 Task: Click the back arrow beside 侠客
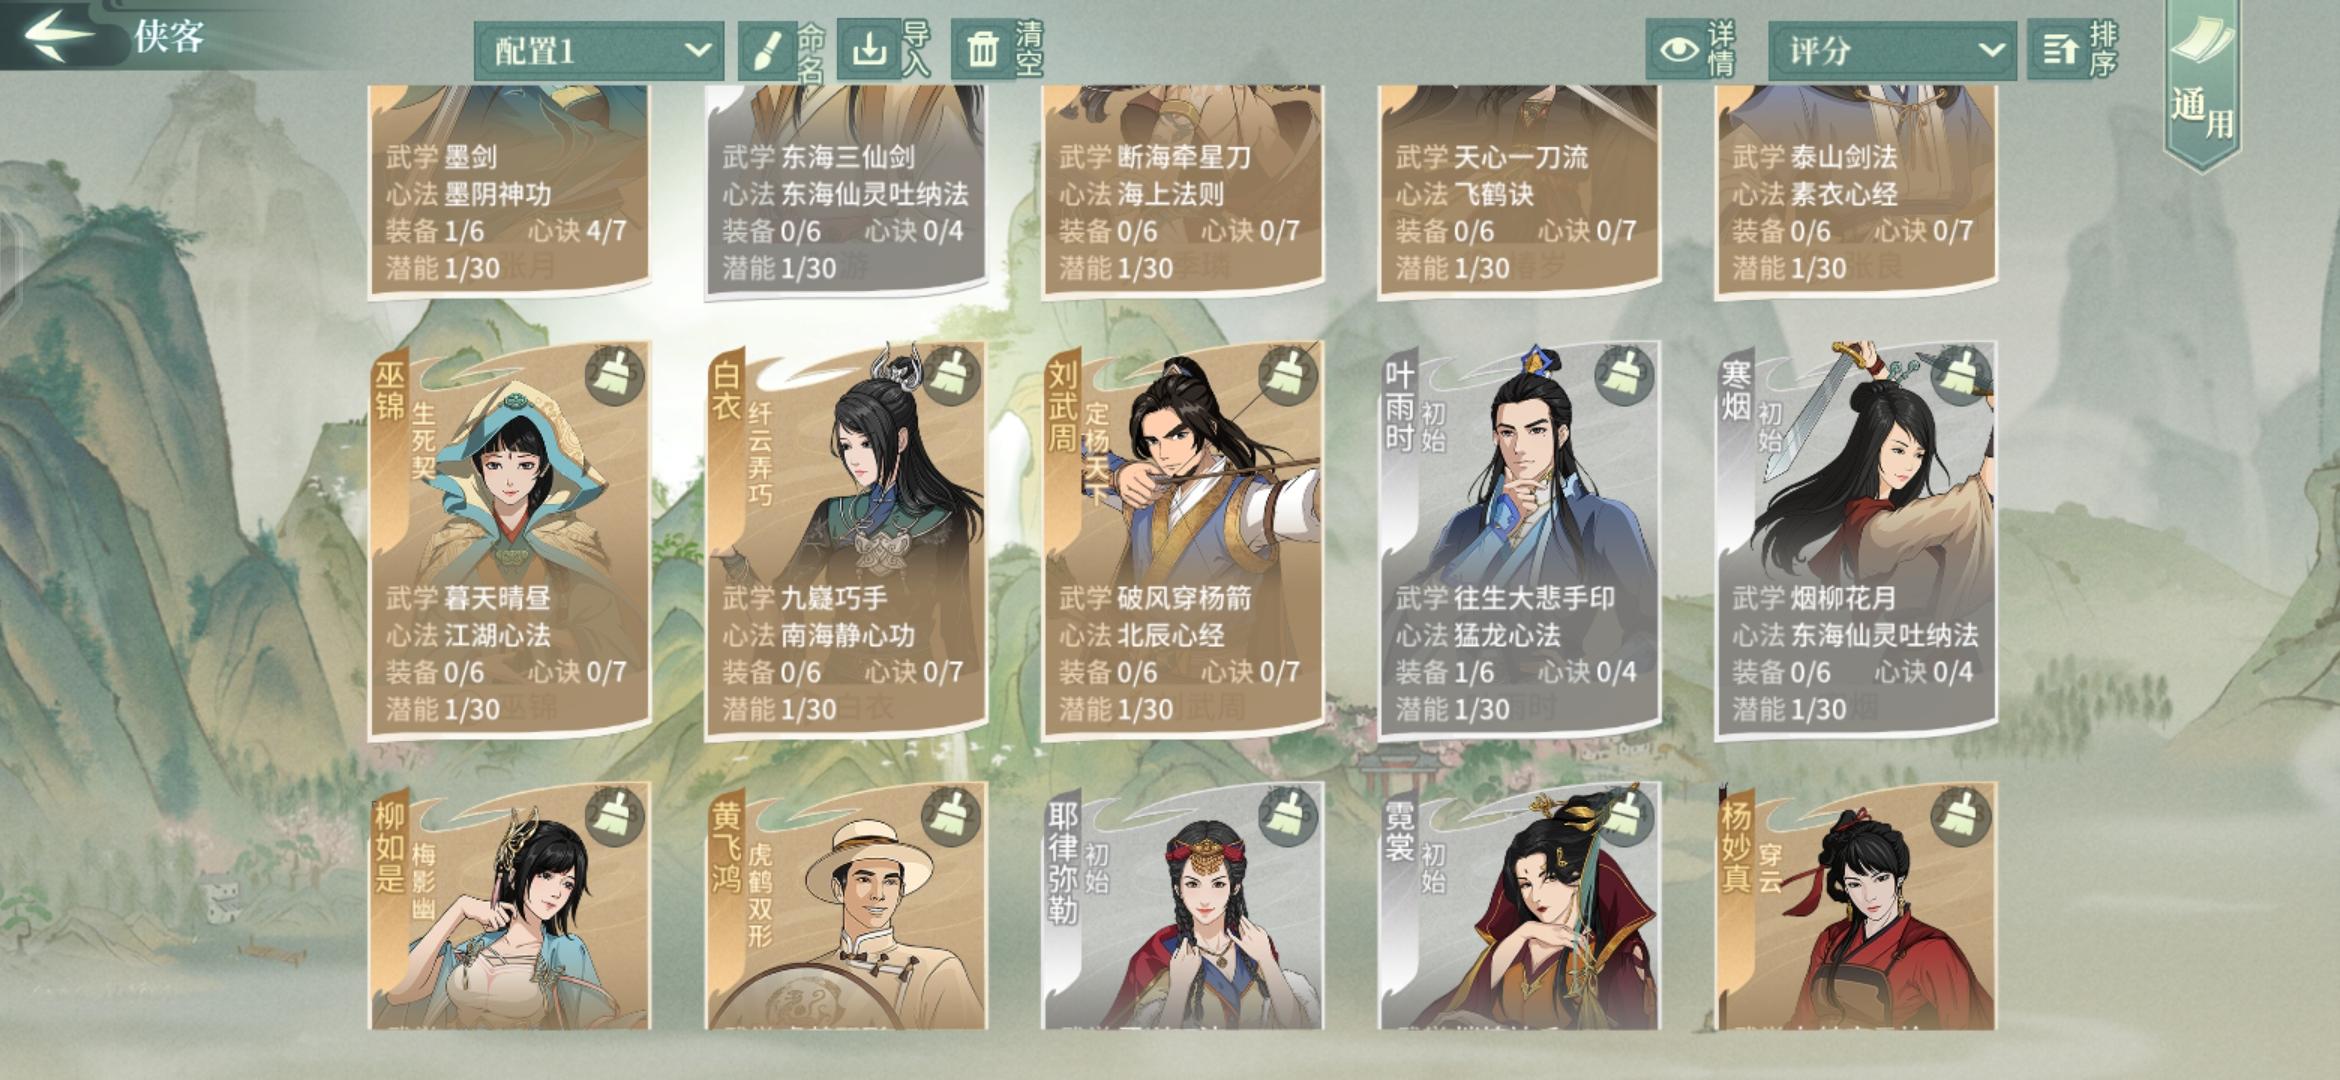[x=58, y=35]
